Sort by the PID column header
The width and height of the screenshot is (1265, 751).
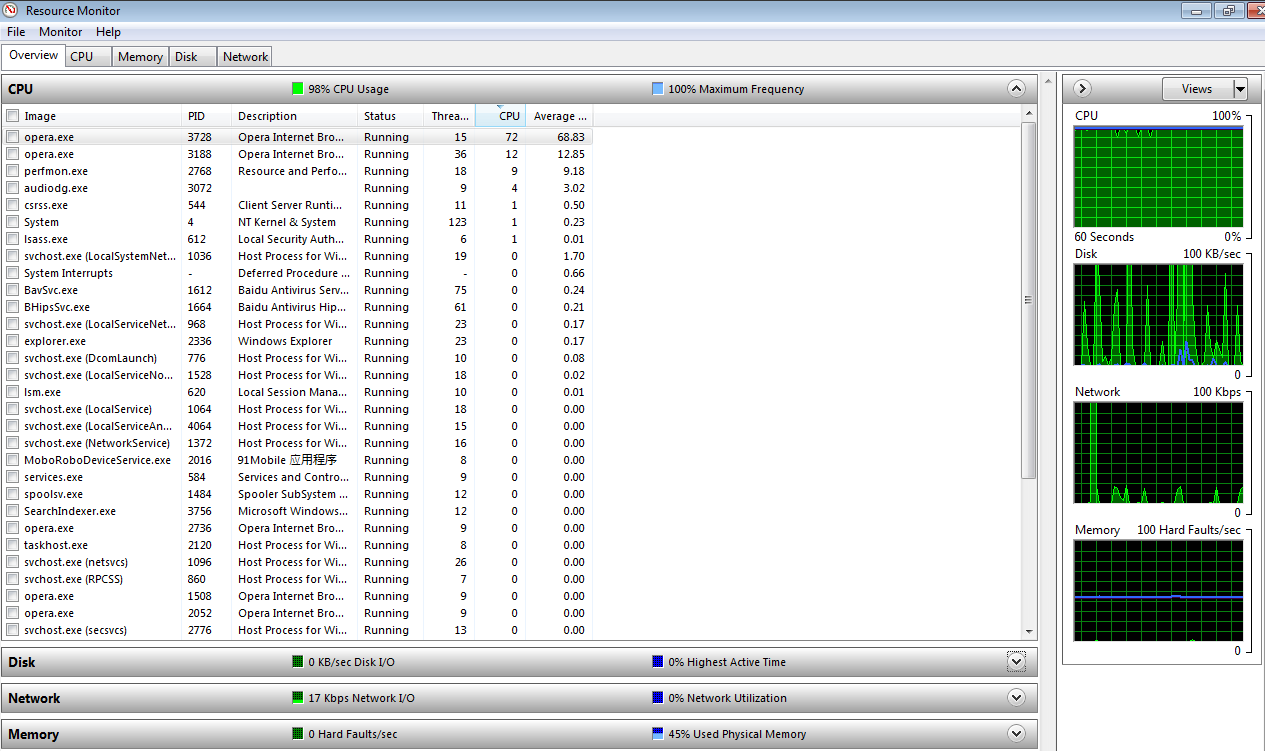pos(206,116)
